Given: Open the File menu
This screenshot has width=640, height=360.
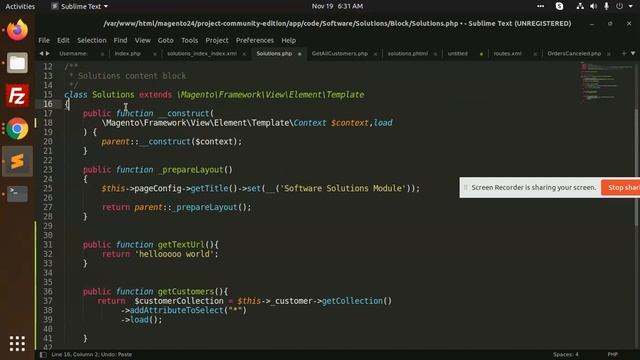Looking at the screenshot, I should tap(44, 40).
